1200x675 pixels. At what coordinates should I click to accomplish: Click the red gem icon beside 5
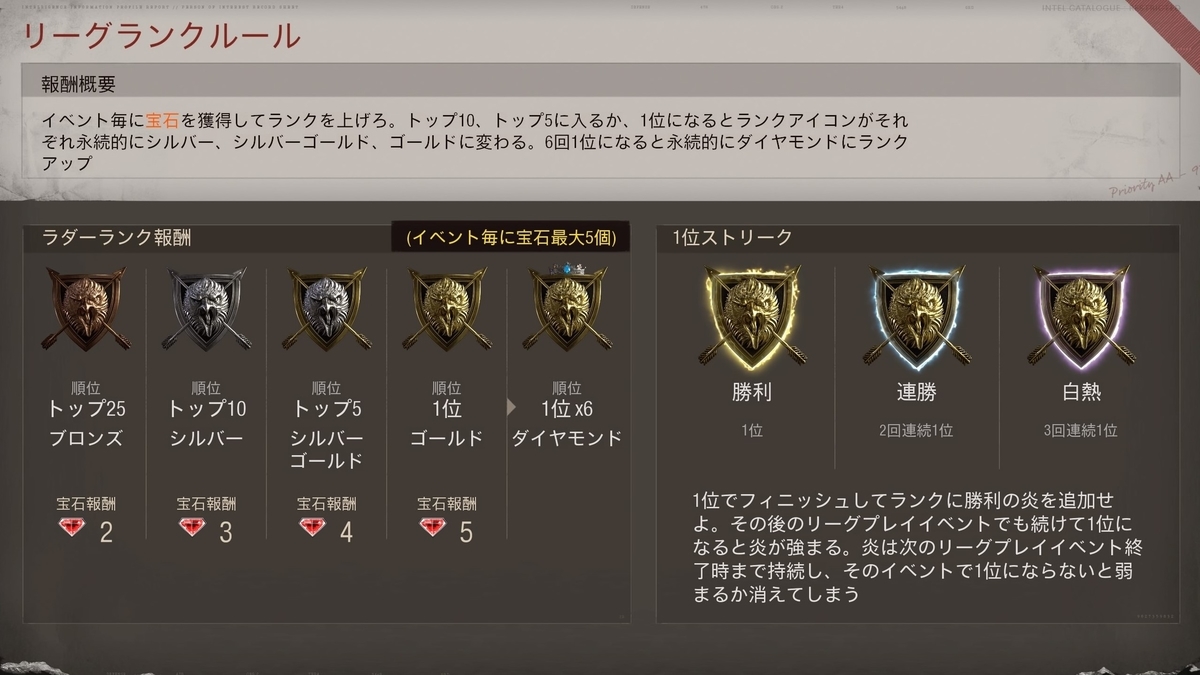(x=433, y=527)
